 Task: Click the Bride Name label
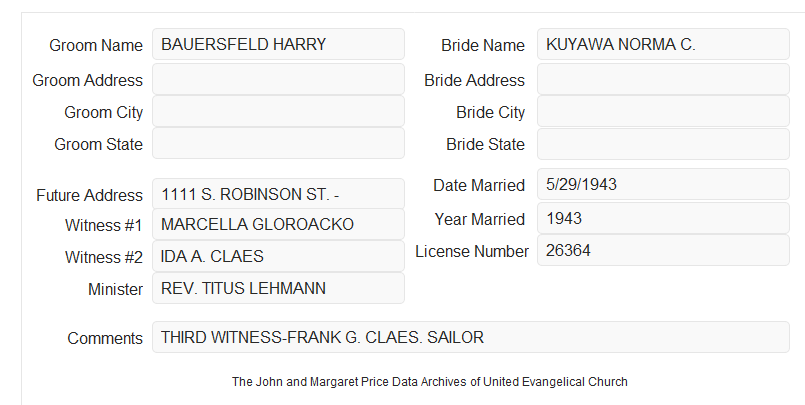coord(483,45)
